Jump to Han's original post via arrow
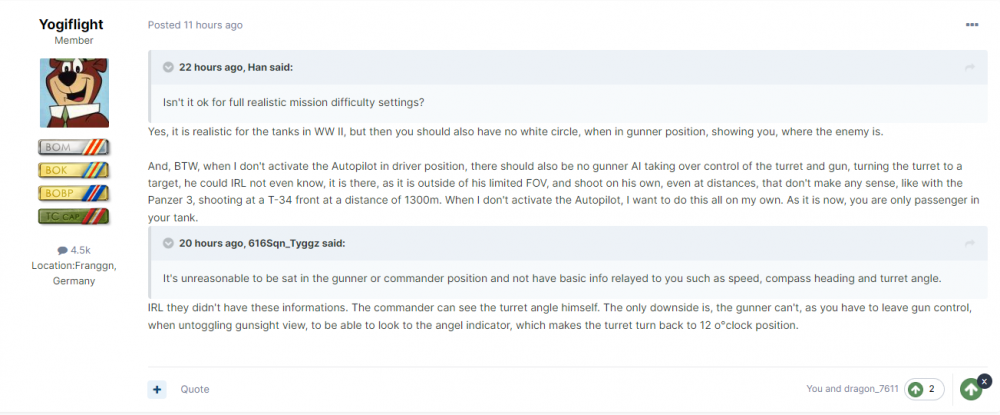 point(969,68)
